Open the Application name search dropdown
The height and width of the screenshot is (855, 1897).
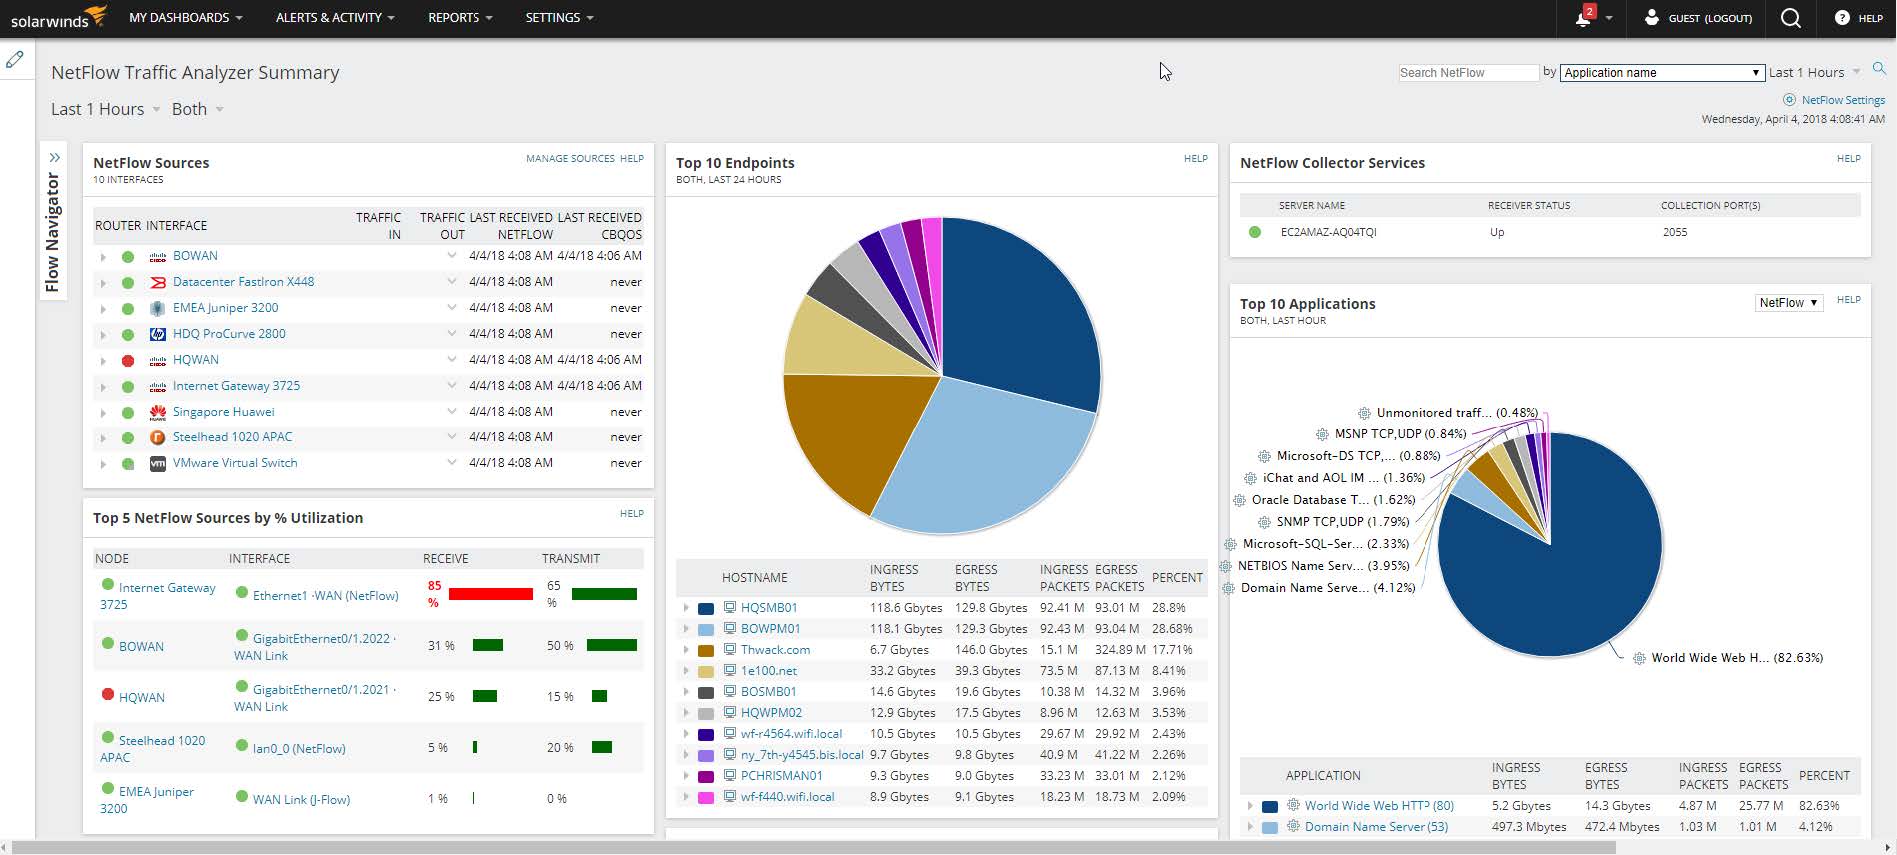[x=1662, y=72]
